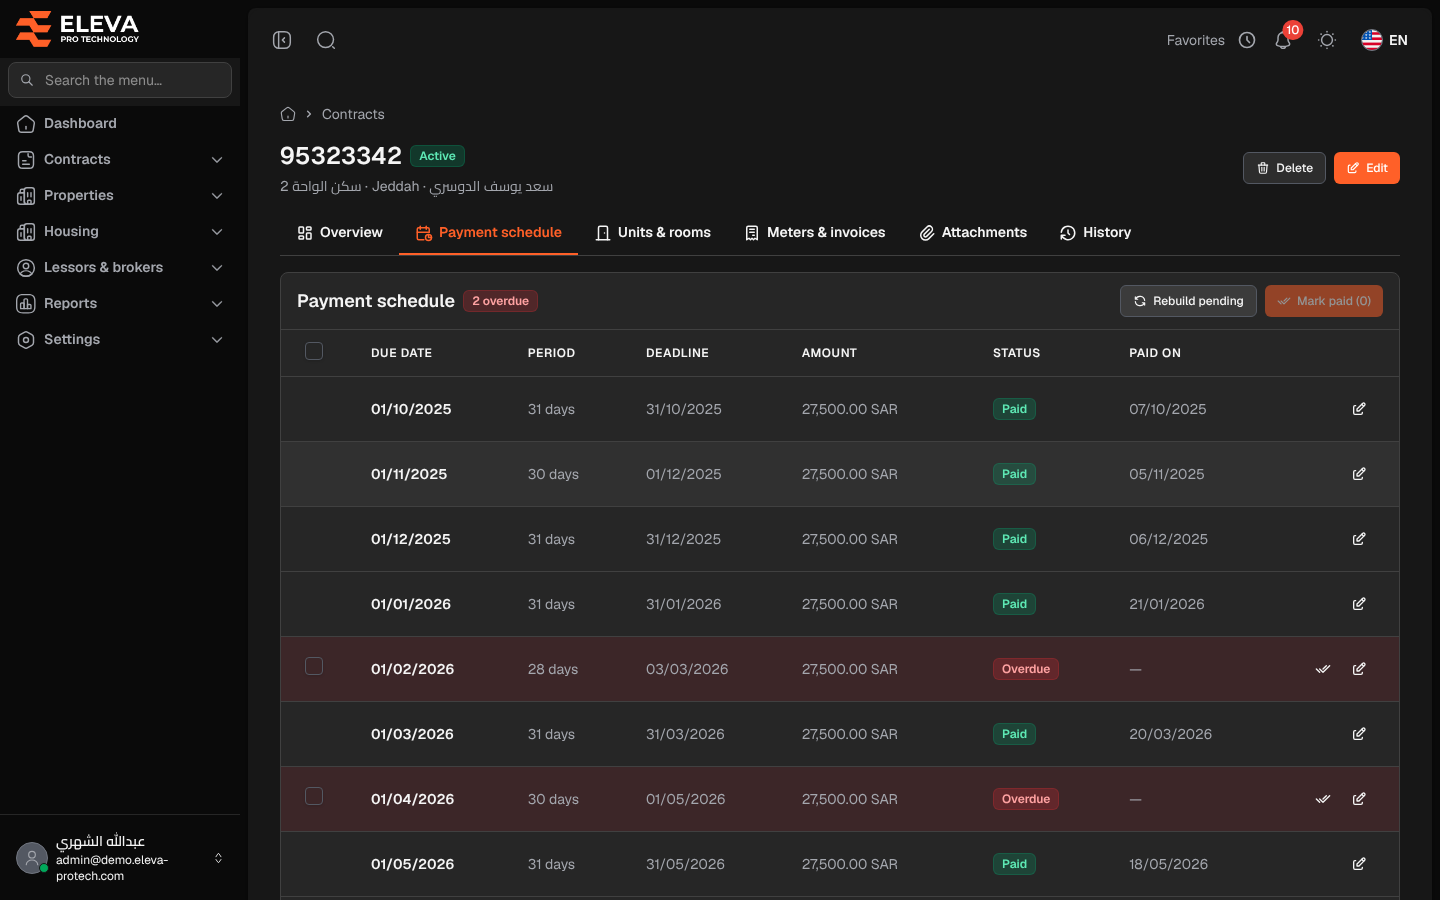Open the History tab
Screen dimensions: 1440x900
point(1095,232)
